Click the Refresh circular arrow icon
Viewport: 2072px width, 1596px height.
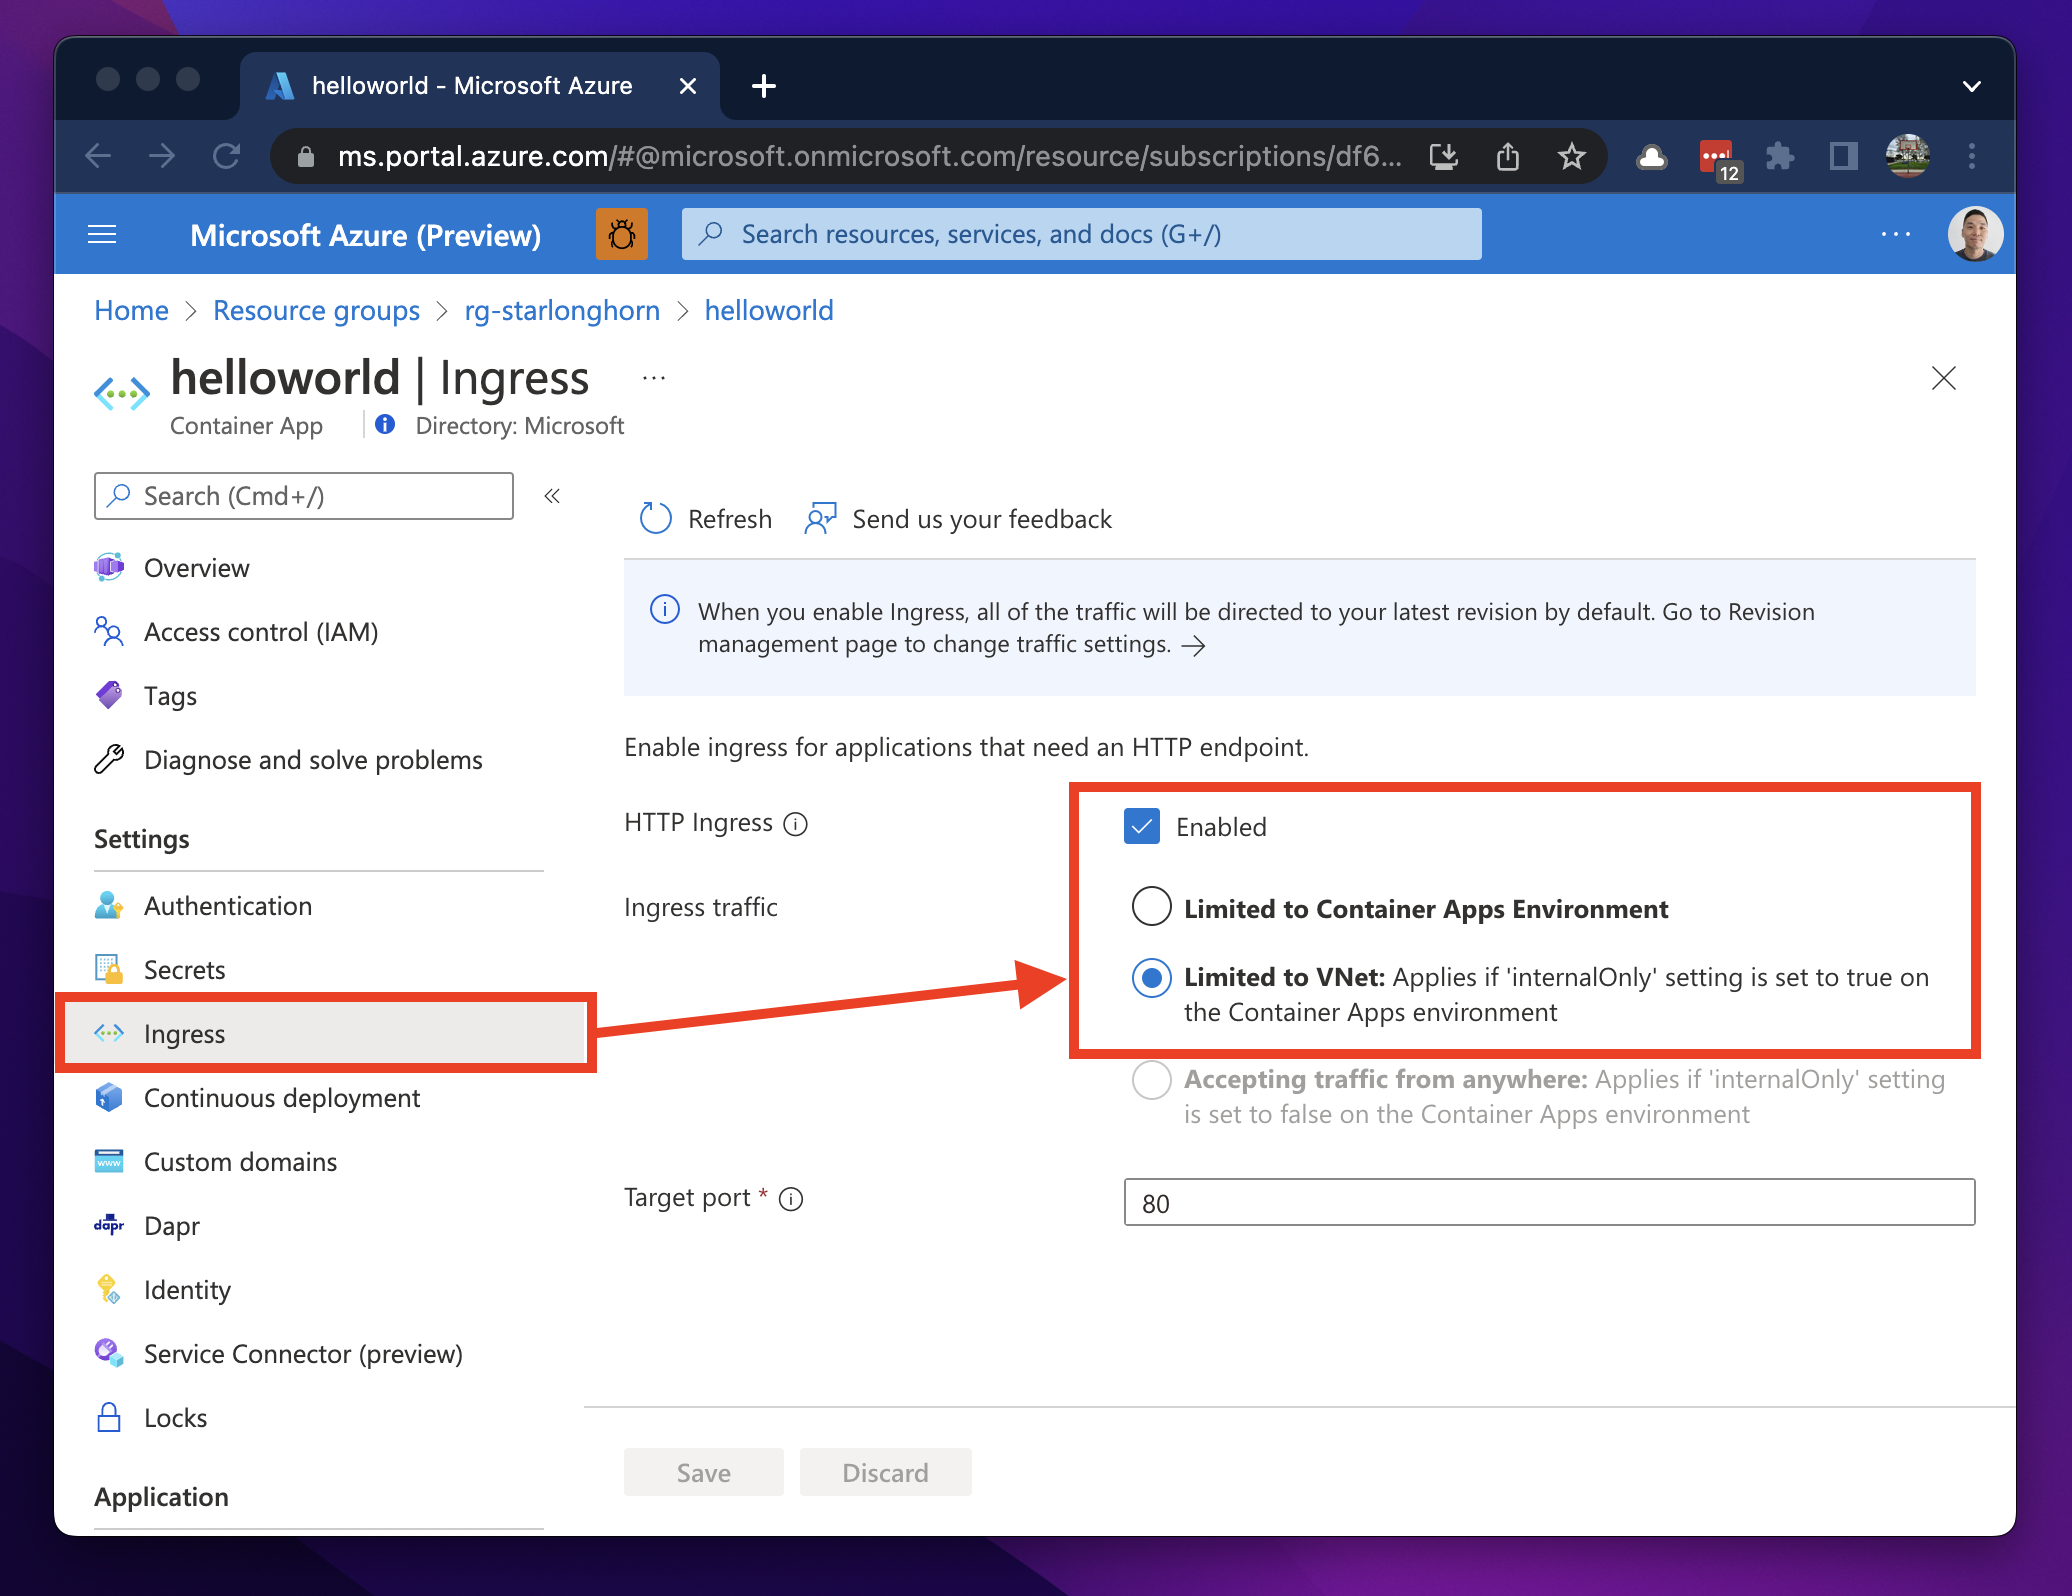click(x=655, y=518)
